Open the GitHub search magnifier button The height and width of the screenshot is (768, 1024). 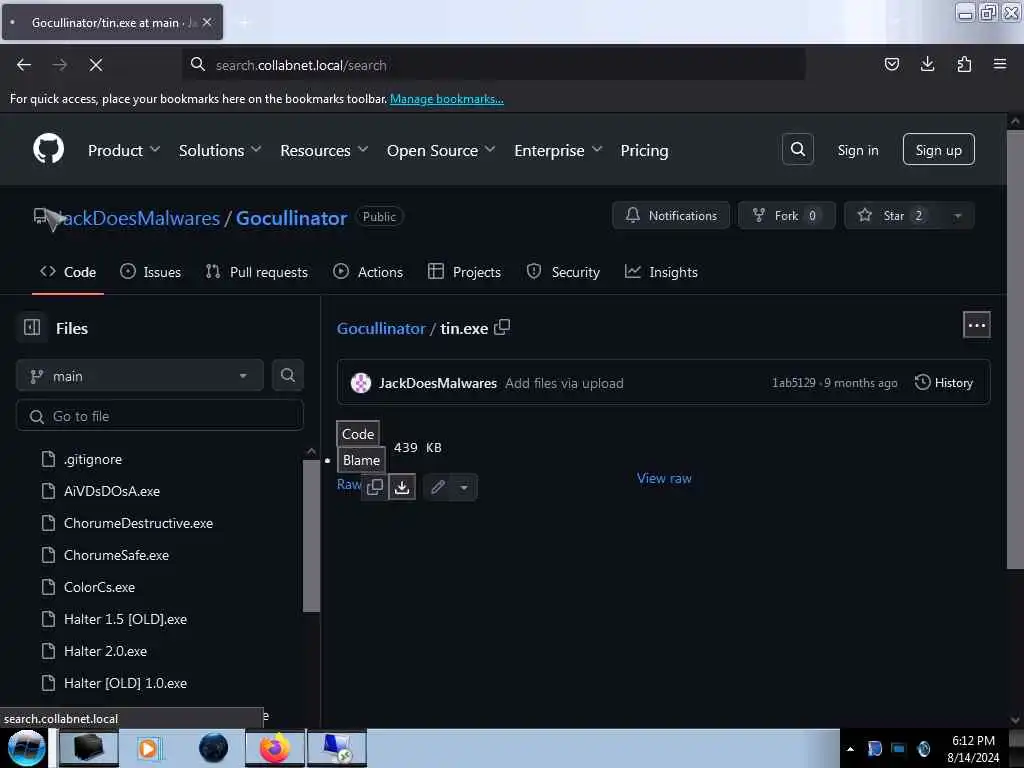coord(797,150)
